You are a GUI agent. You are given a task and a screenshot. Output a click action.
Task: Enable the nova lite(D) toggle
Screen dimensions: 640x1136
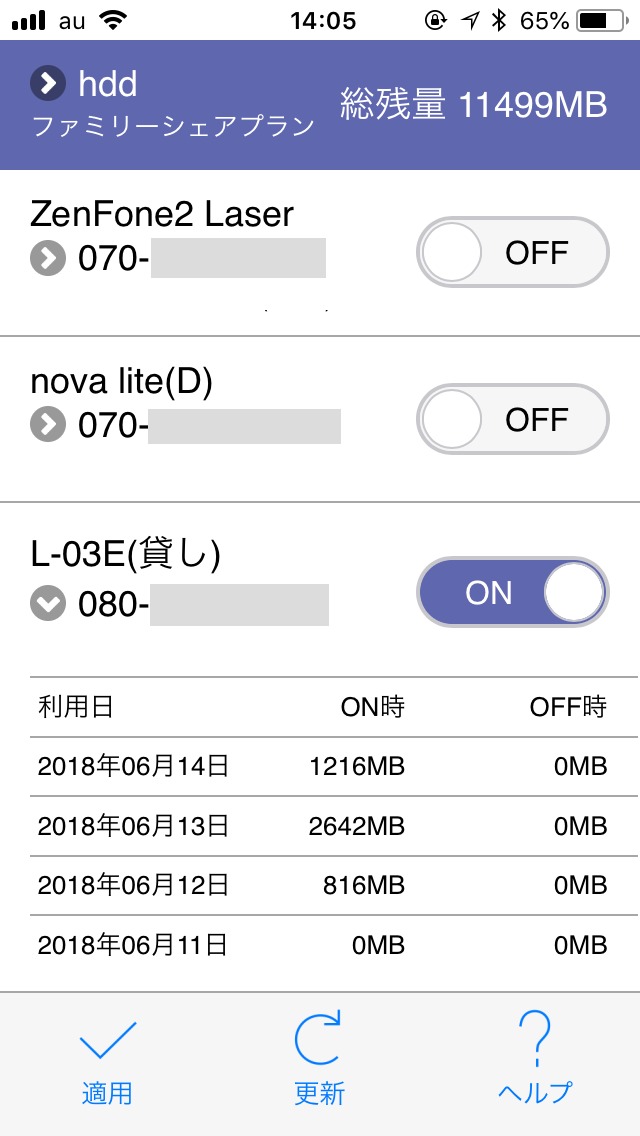pos(512,420)
